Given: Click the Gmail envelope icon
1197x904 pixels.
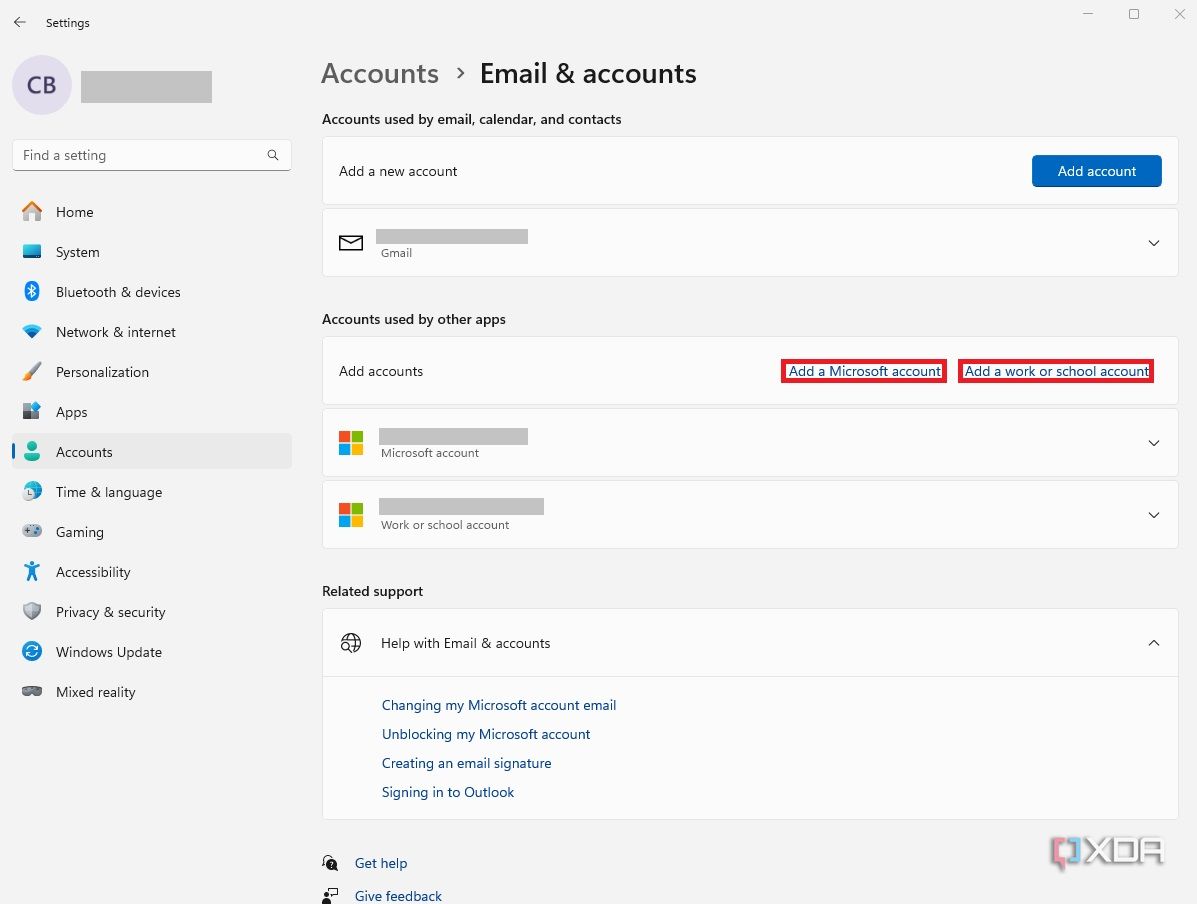Looking at the screenshot, I should [350, 243].
